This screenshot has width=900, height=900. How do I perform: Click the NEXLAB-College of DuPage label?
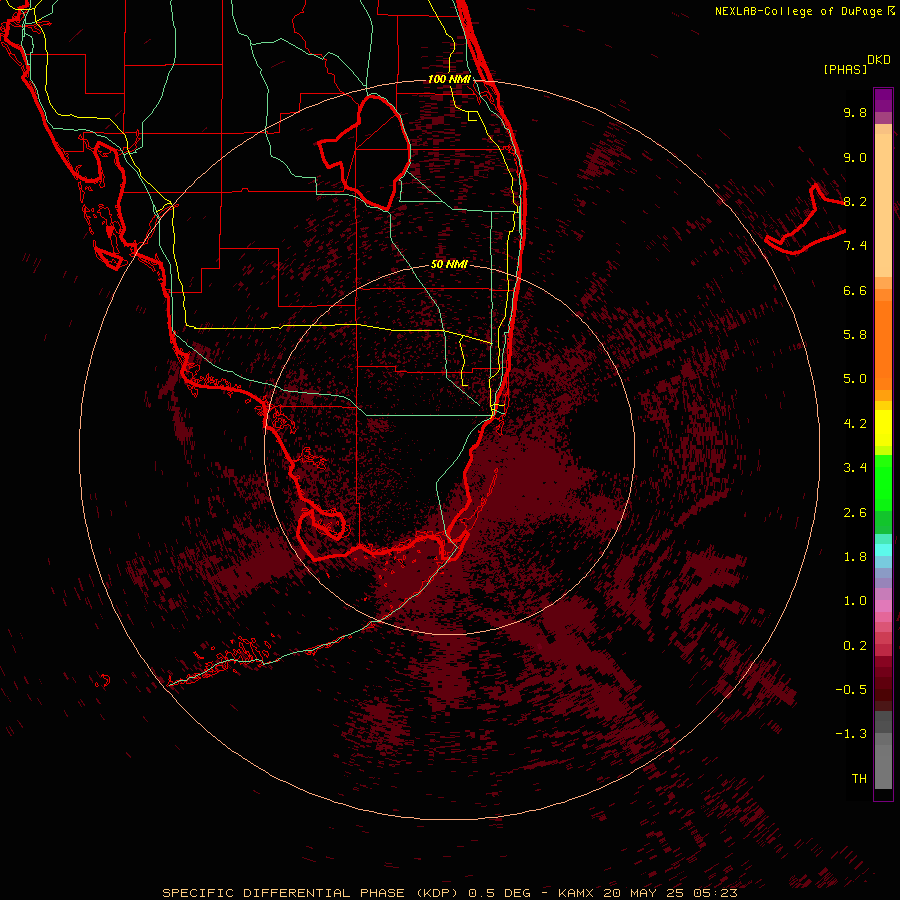tap(804, 11)
